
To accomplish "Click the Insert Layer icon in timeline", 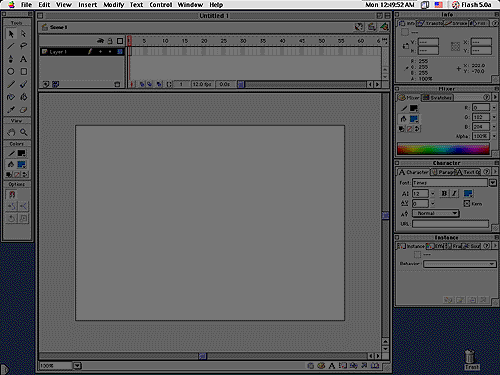I will (x=46, y=84).
